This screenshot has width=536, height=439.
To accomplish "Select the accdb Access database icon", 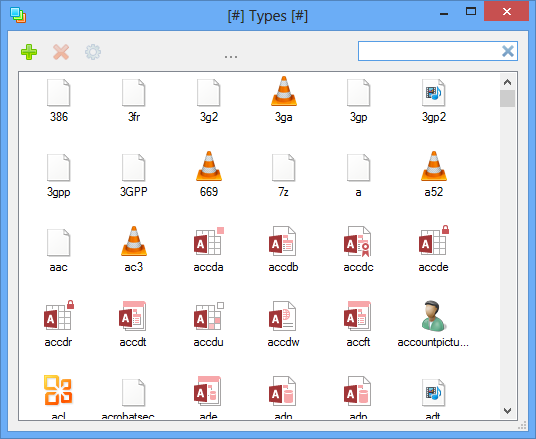I will (x=283, y=241).
